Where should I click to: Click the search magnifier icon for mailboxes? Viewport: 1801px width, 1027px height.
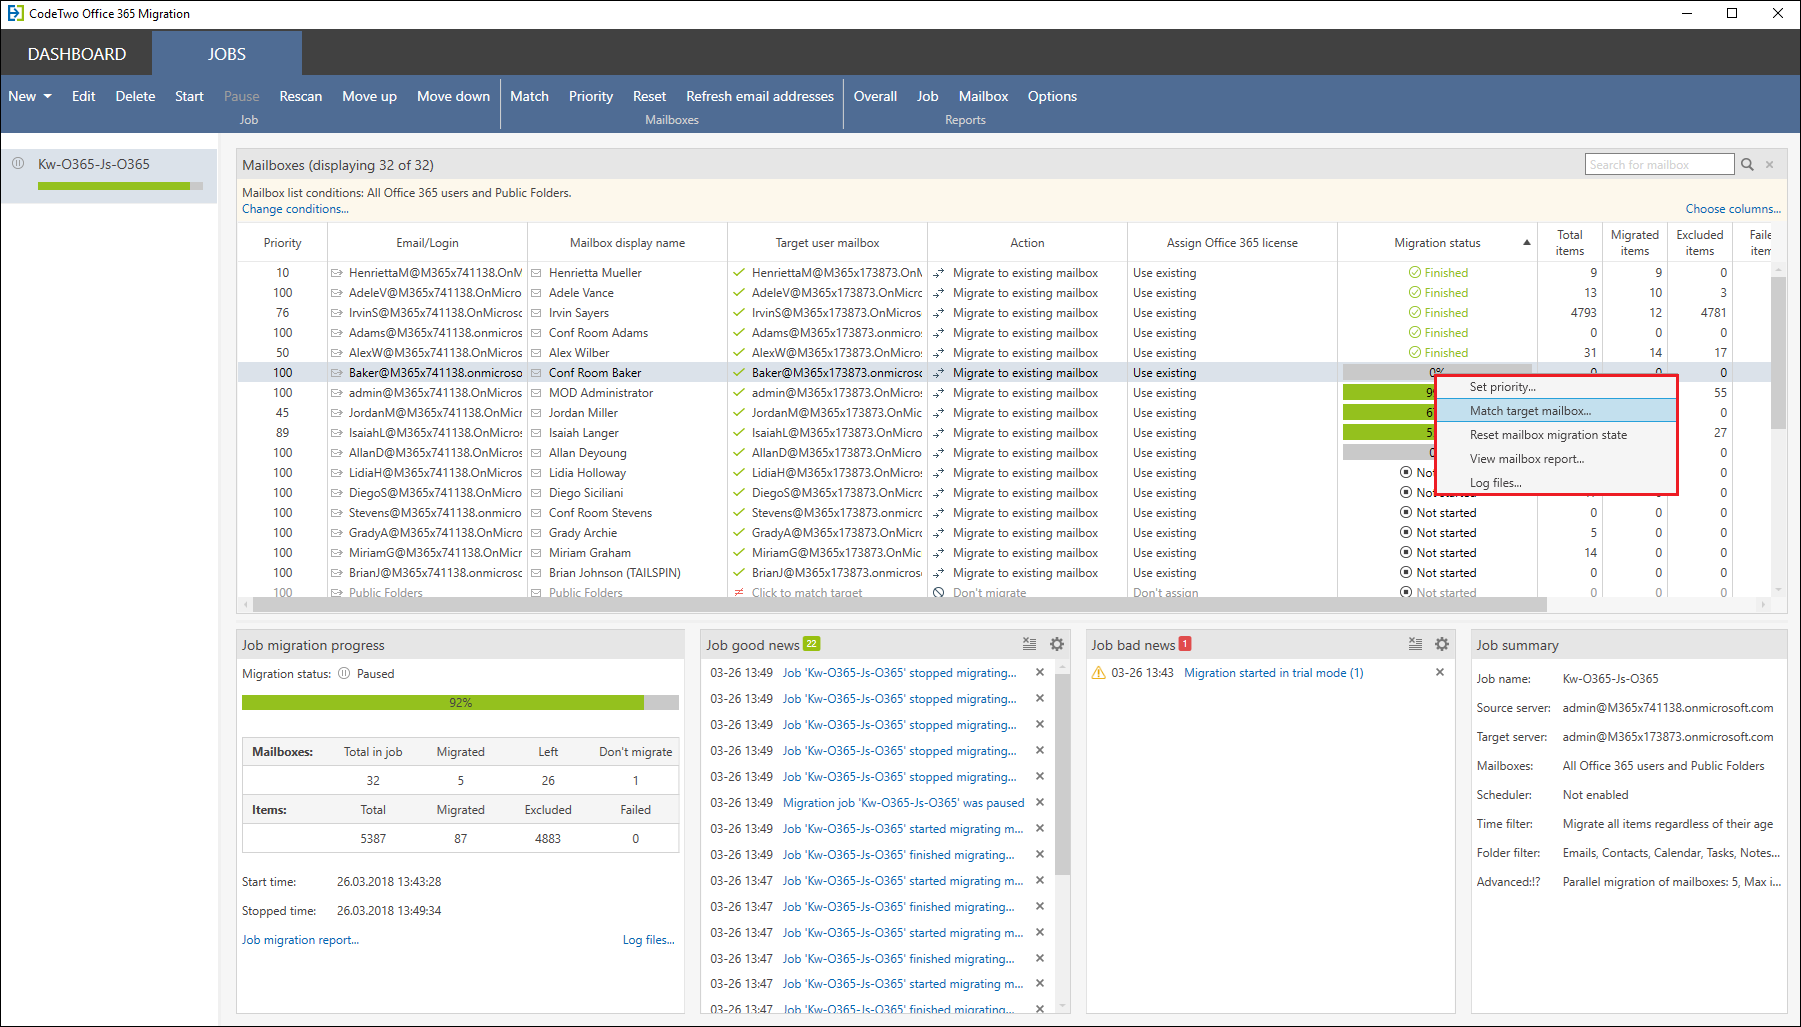pos(1747,165)
